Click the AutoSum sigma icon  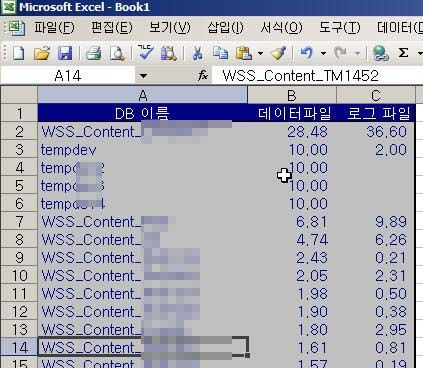click(x=403, y=53)
